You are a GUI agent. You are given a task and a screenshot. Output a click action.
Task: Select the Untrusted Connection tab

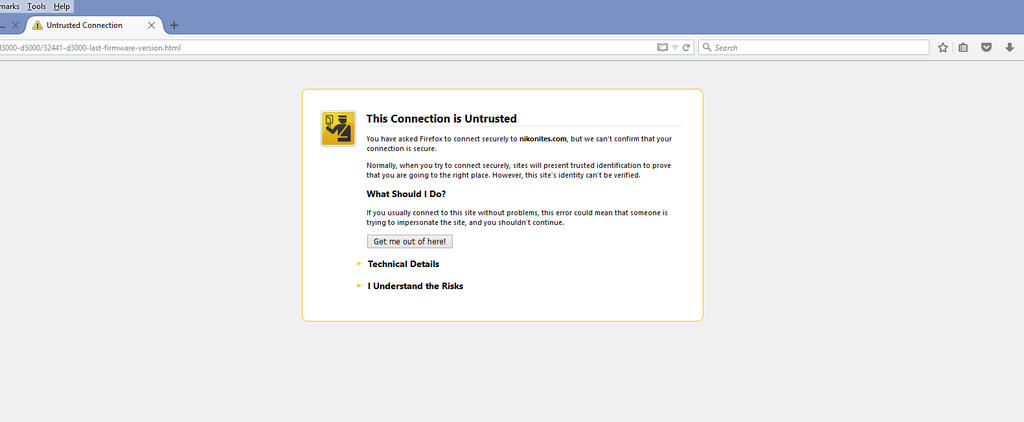click(x=93, y=25)
